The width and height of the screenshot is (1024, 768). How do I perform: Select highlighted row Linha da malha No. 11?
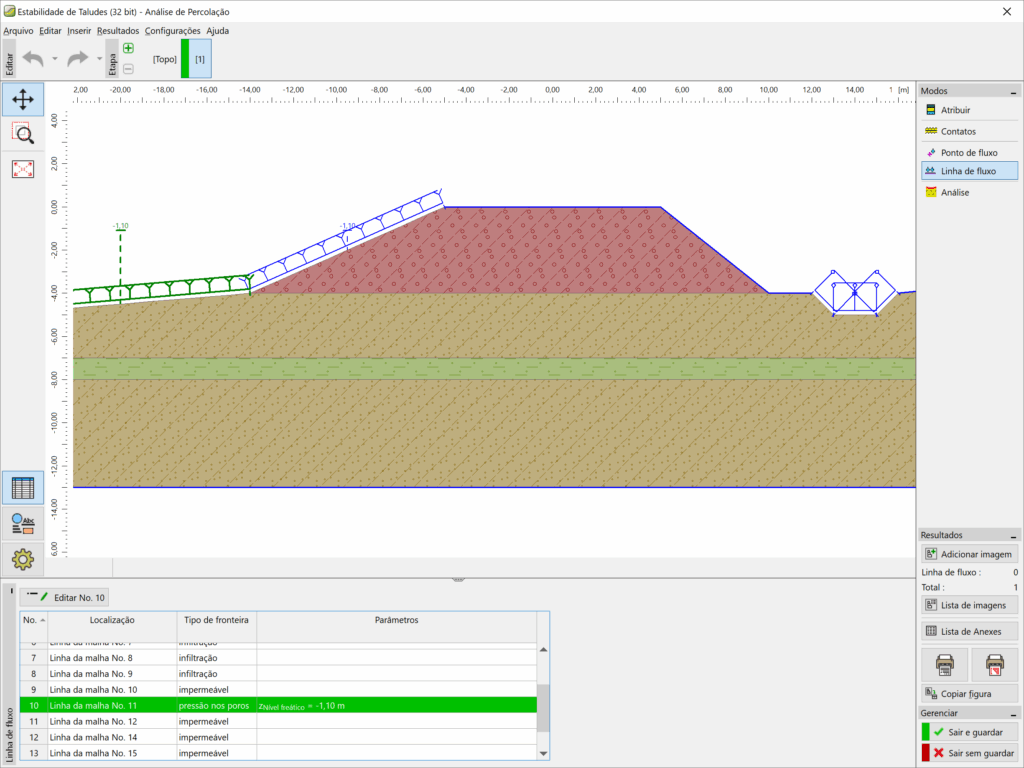[x=279, y=706]
